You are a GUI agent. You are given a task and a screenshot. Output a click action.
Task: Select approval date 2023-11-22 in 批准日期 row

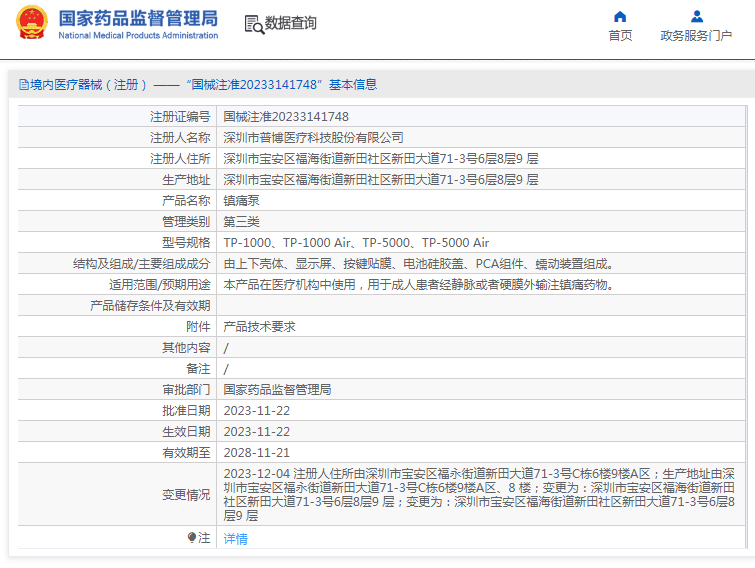(x=257, y=411)
